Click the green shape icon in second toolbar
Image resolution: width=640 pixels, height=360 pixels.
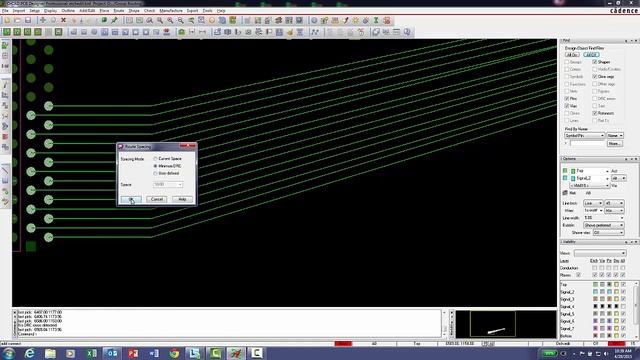(x=181, y=31)
